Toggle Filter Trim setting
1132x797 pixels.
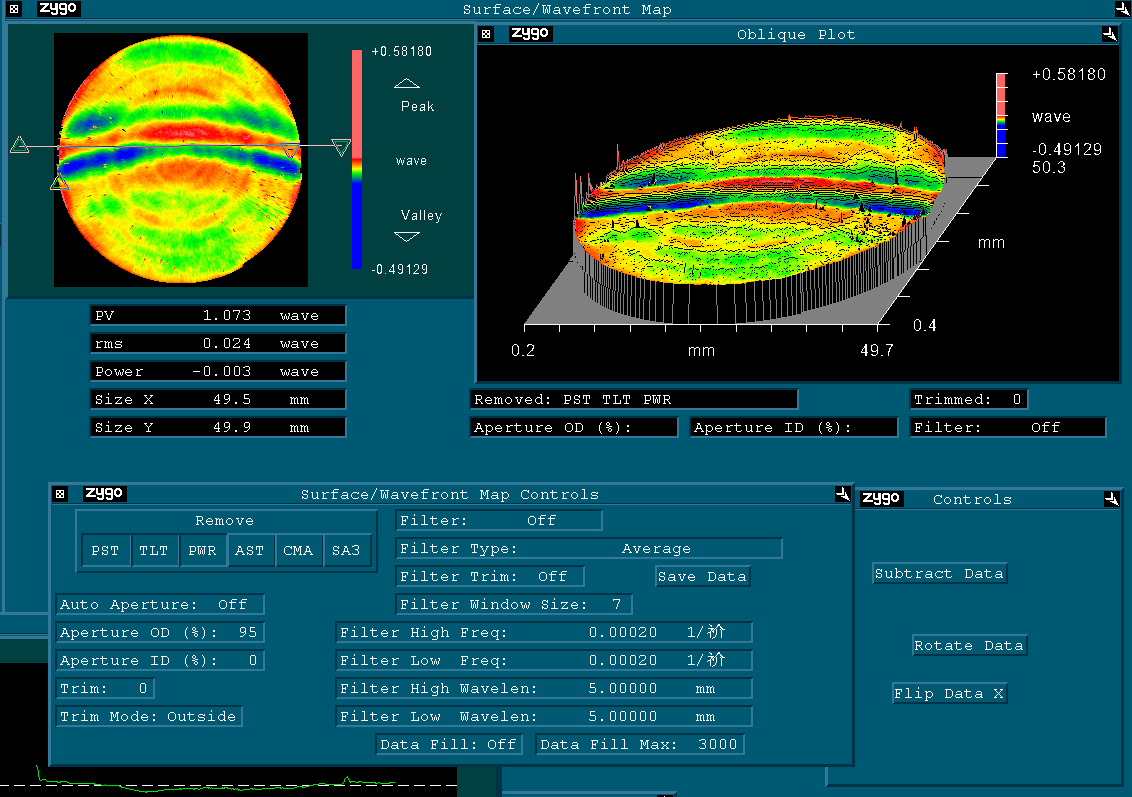[x=489, y=576]
